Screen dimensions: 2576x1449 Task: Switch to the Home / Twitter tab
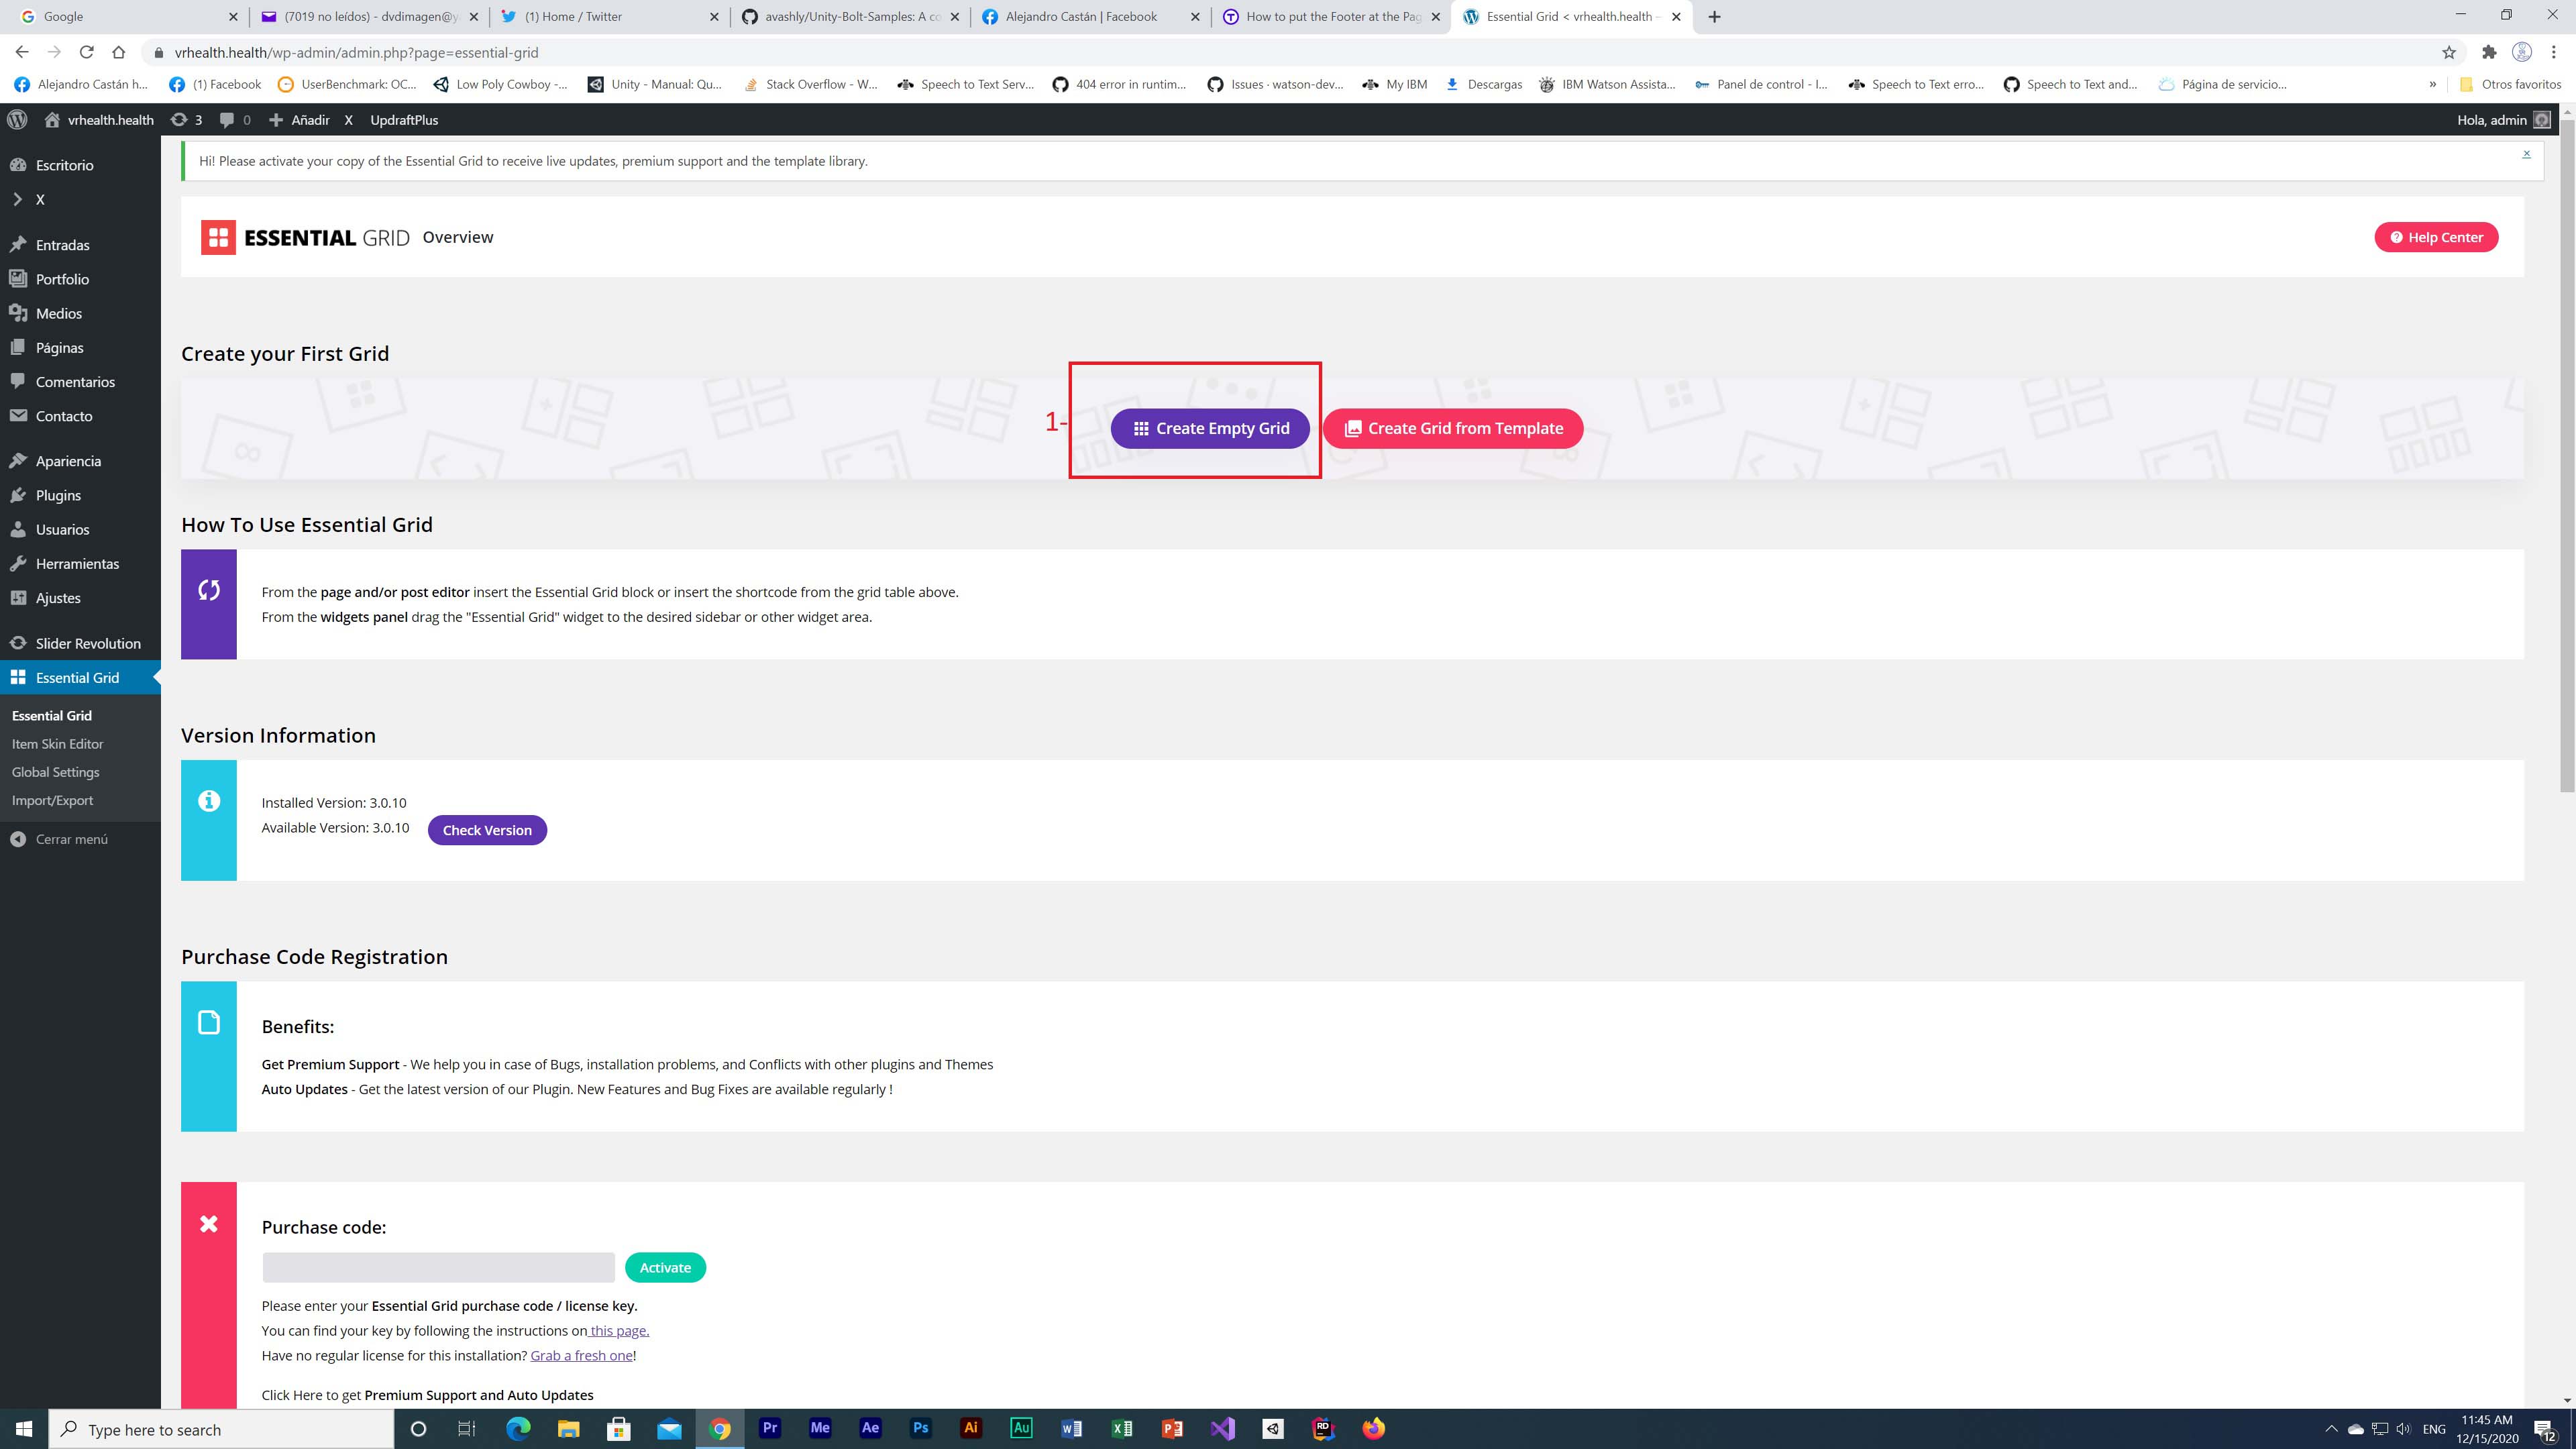click(x=609, y=17)
